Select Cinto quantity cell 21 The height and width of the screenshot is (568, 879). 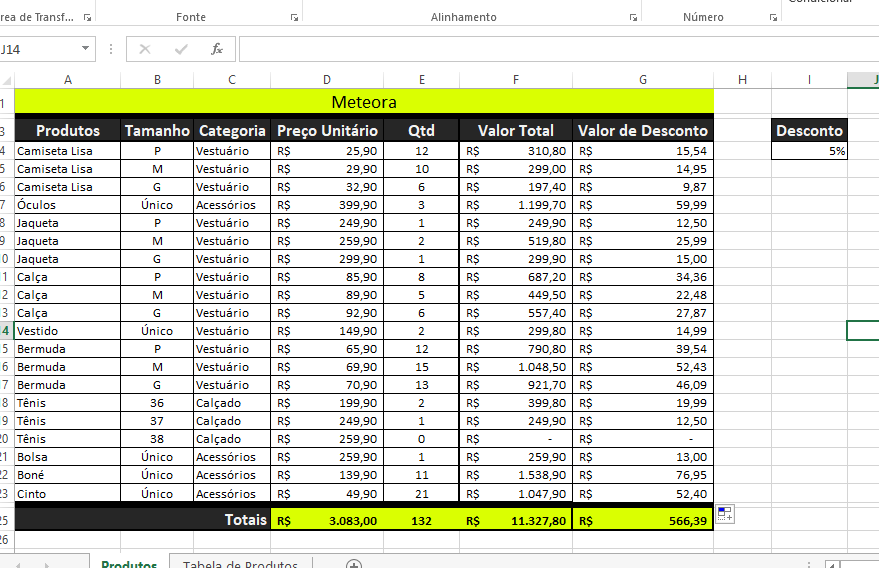(x=422, y=493)
